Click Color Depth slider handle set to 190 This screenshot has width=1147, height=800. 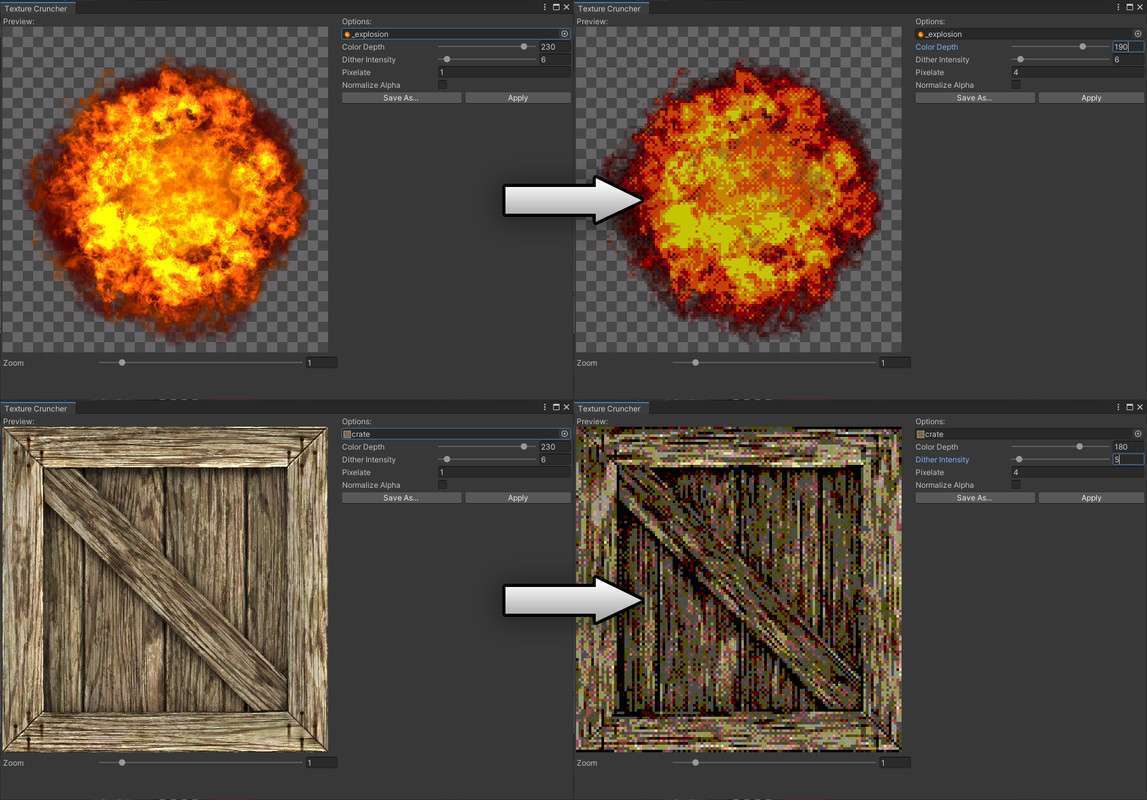(x=1083, y=47)
